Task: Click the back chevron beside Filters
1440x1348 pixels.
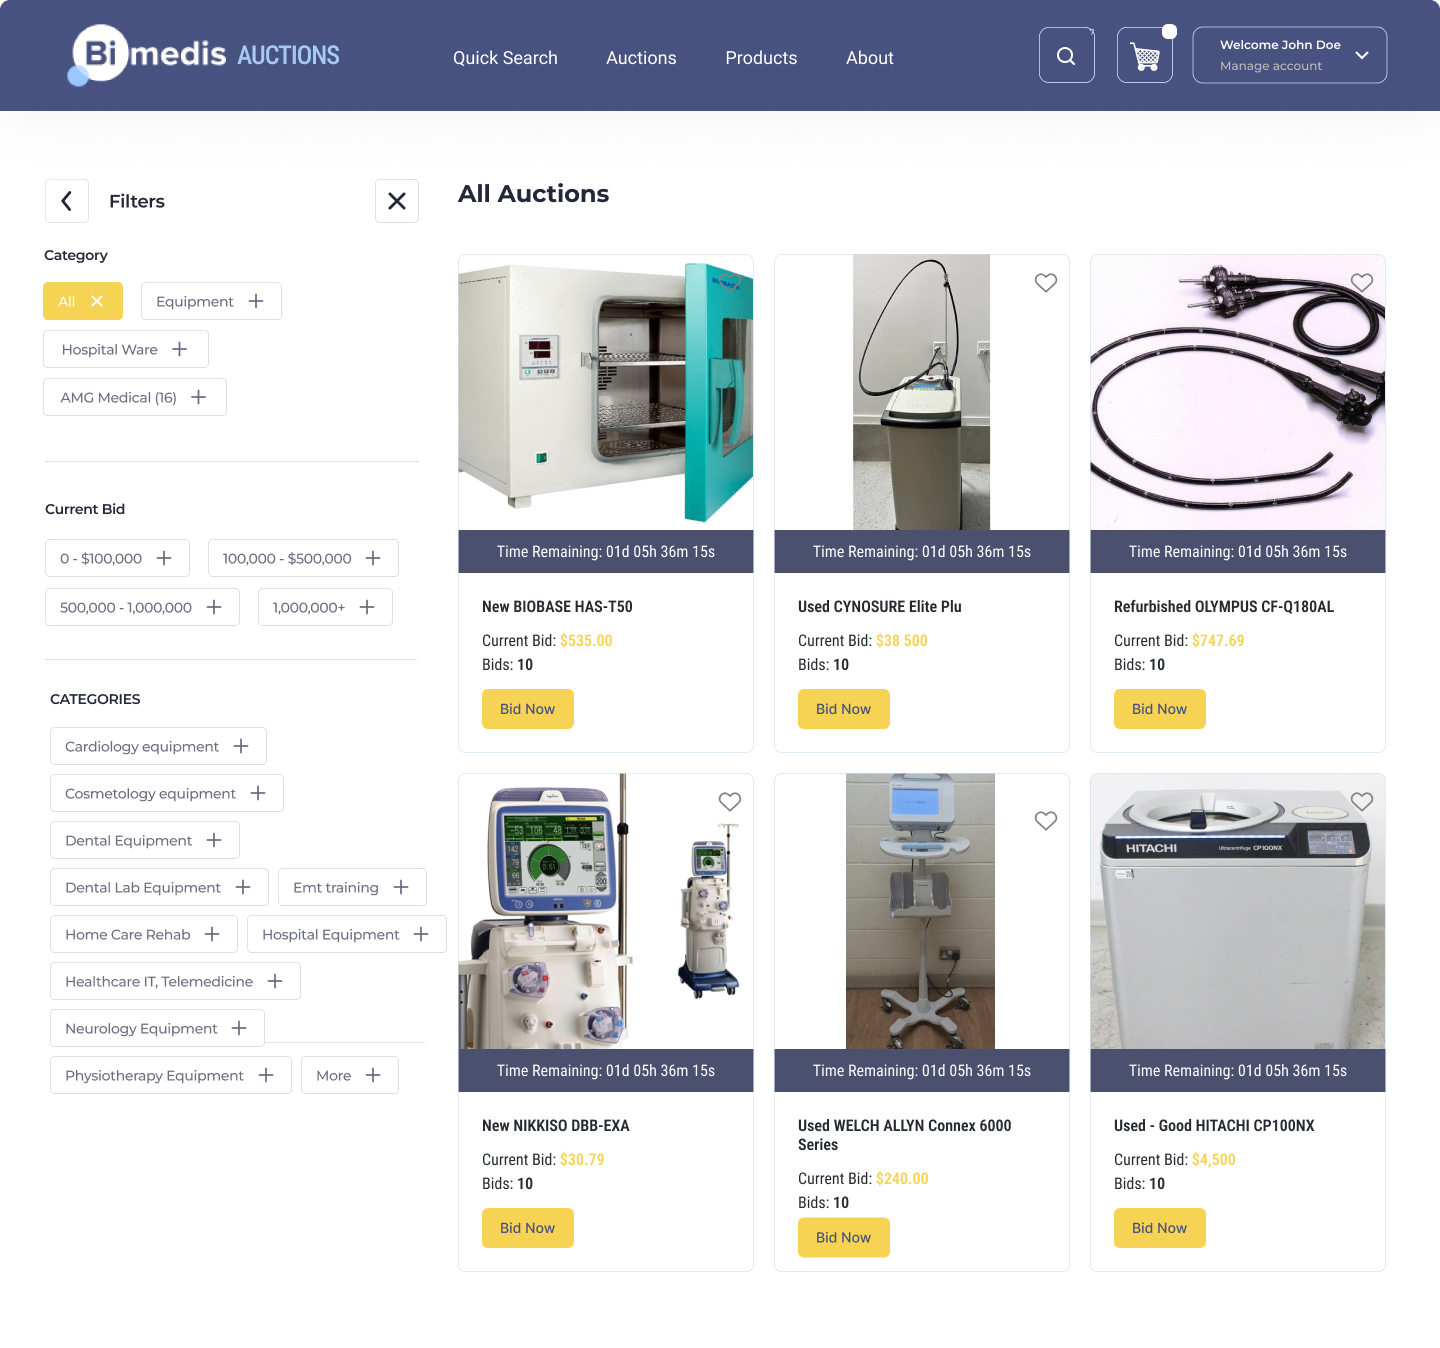Action: click(67, 201)
